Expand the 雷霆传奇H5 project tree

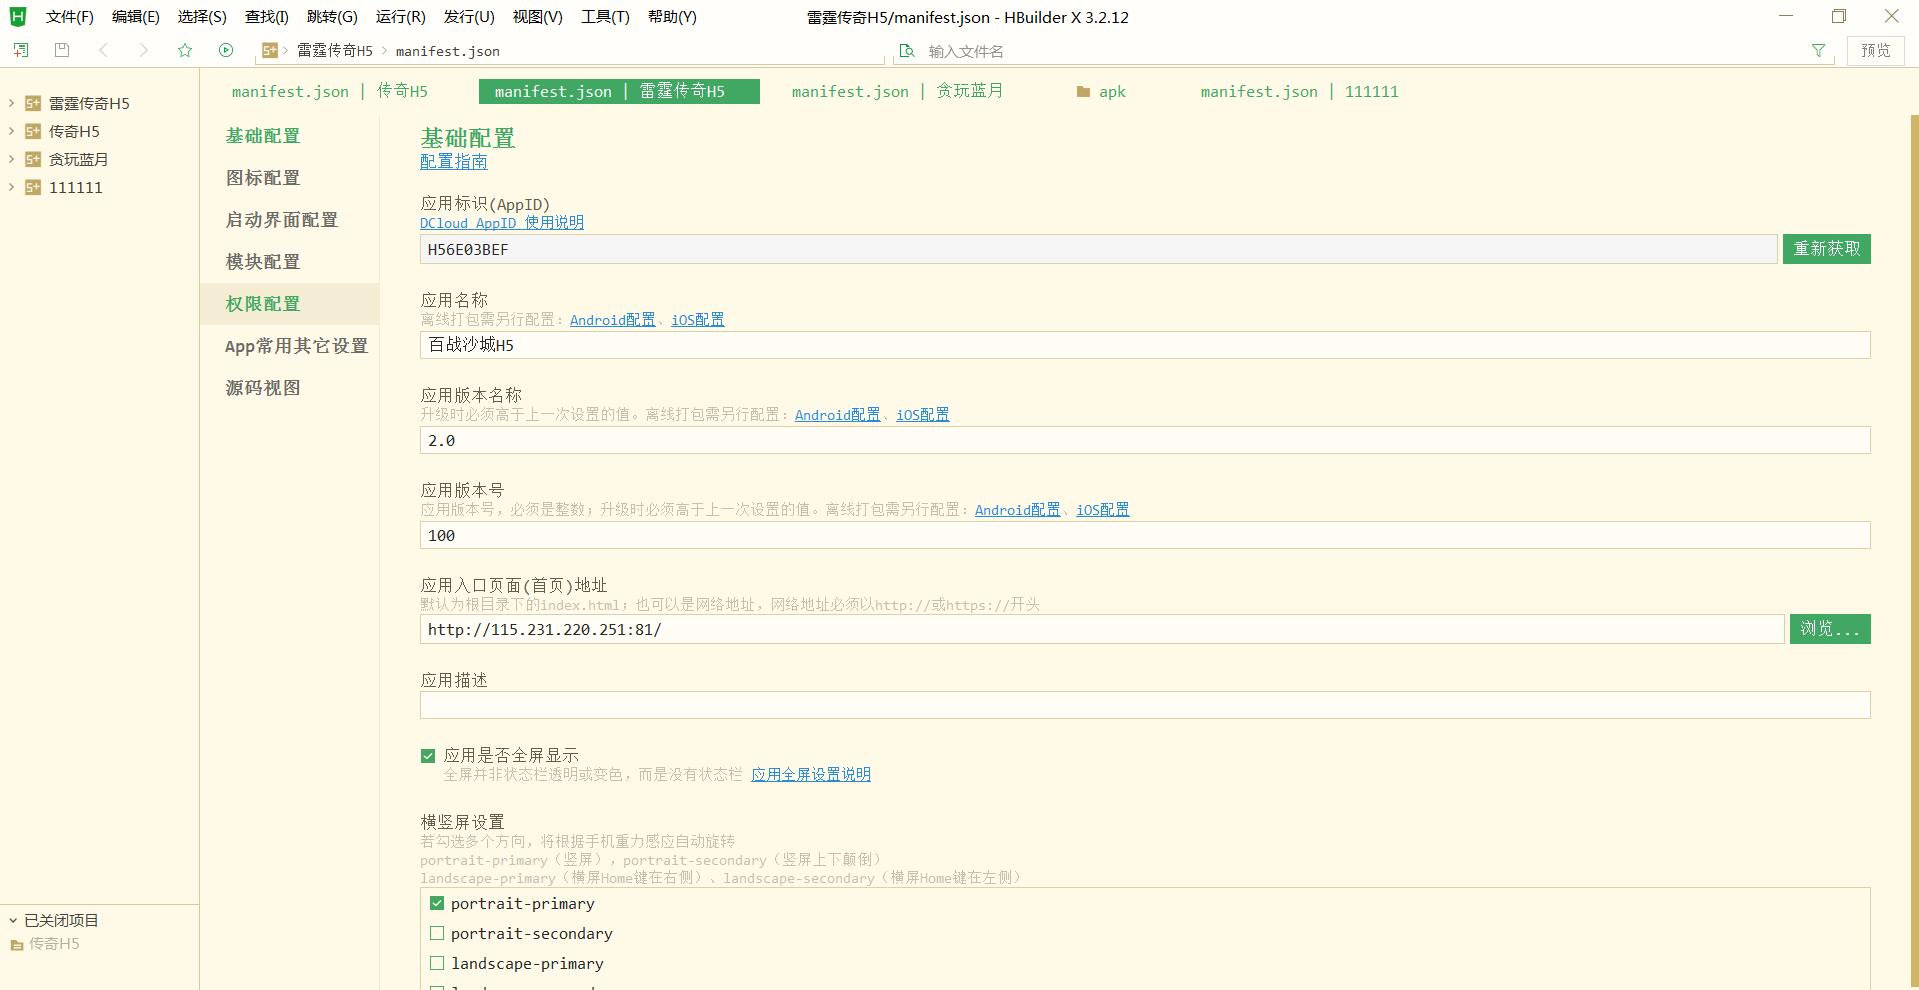coord(11,103)
